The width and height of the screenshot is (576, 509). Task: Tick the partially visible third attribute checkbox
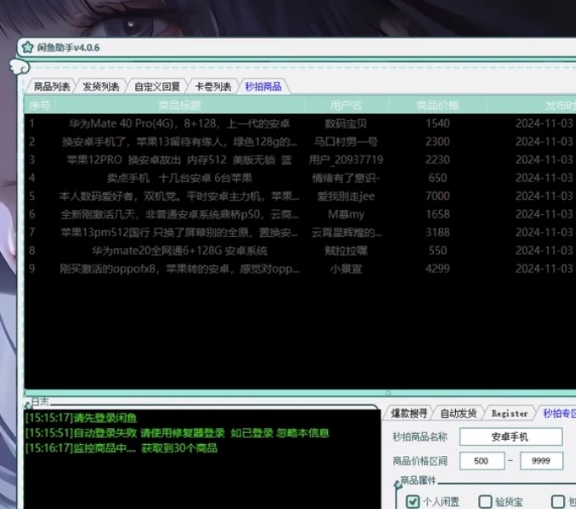[558, 501]
